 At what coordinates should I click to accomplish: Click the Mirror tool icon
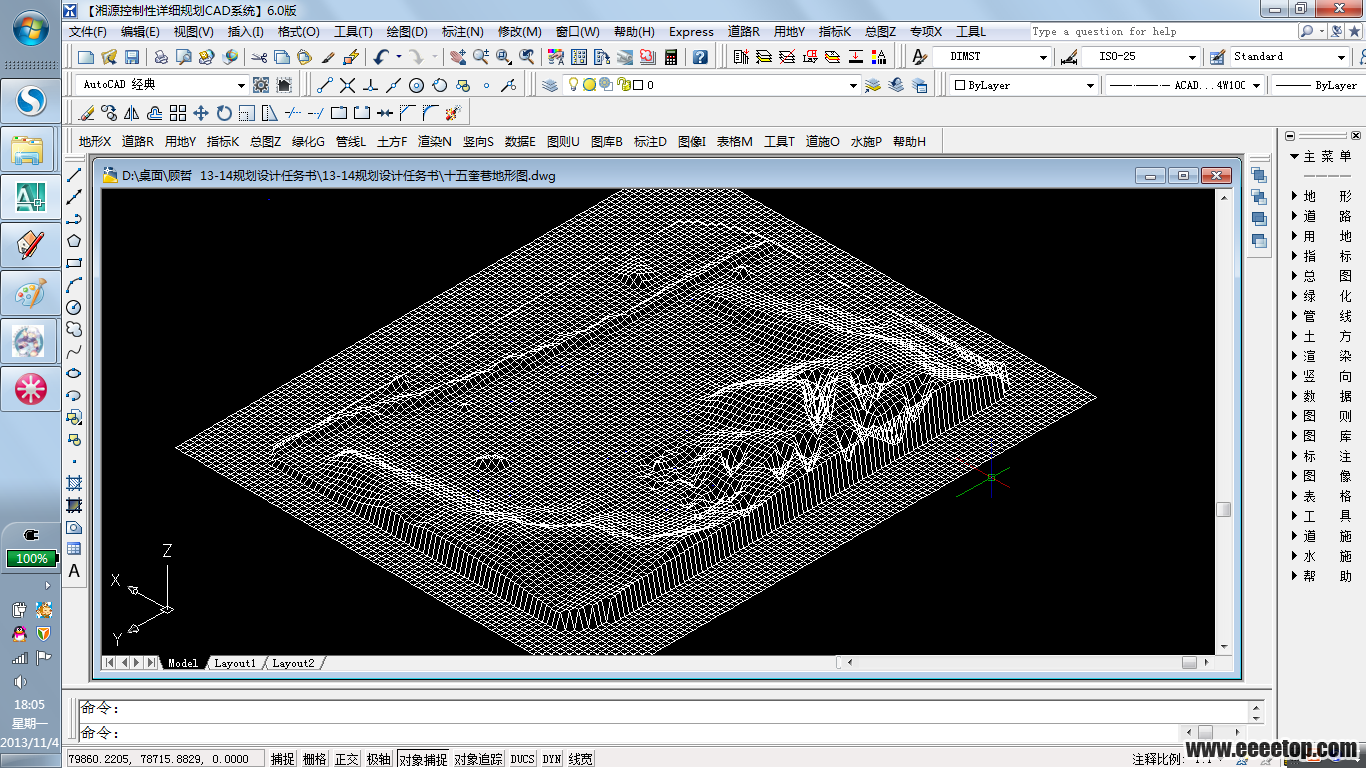pyautogui.click(x=131, y=113)
